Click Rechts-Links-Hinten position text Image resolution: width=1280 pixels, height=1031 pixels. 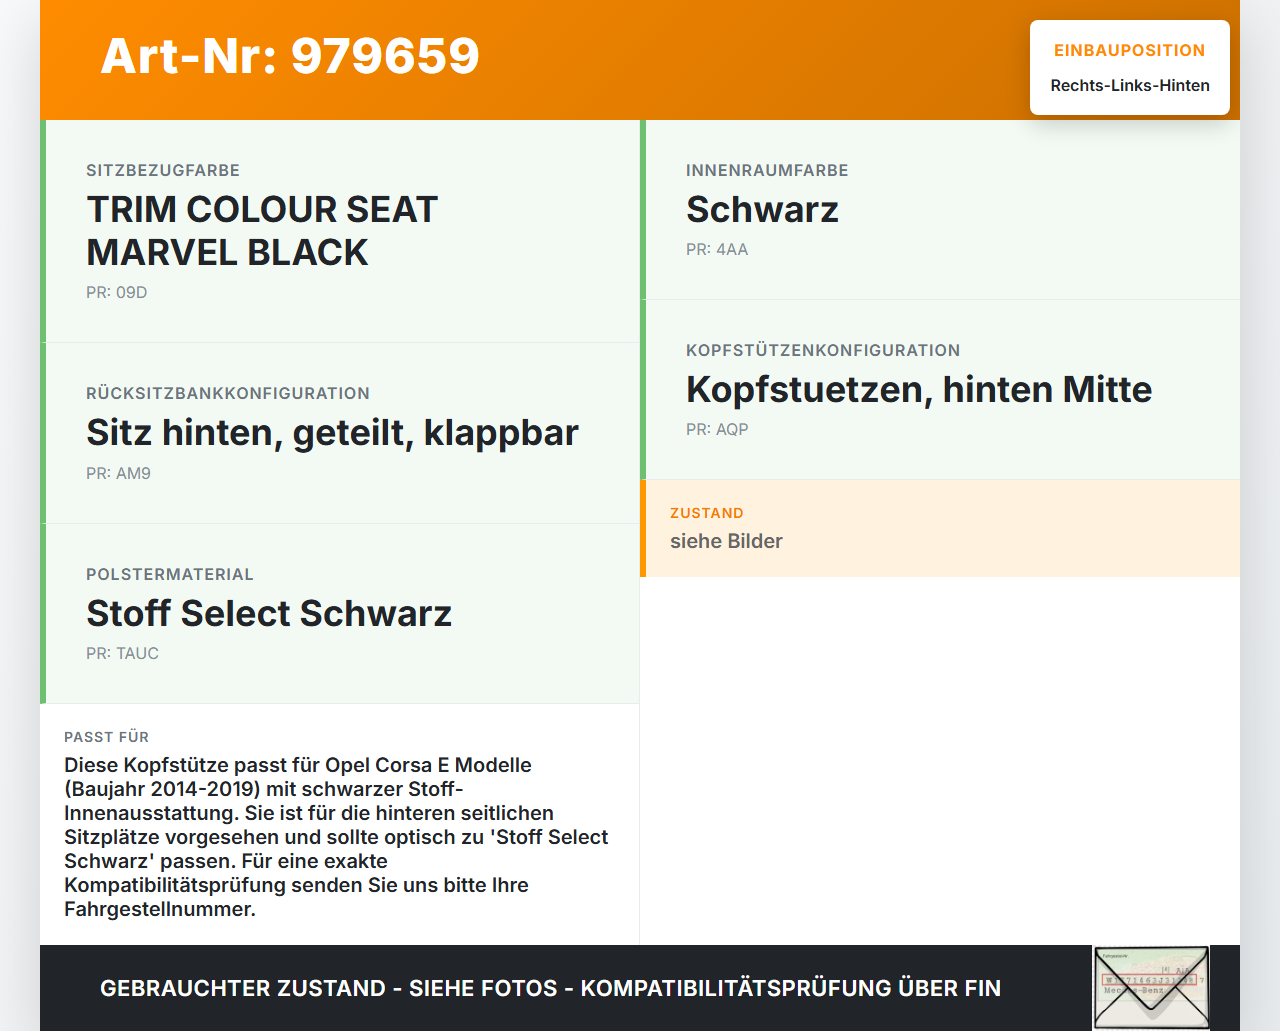[x=1129, y=86]
